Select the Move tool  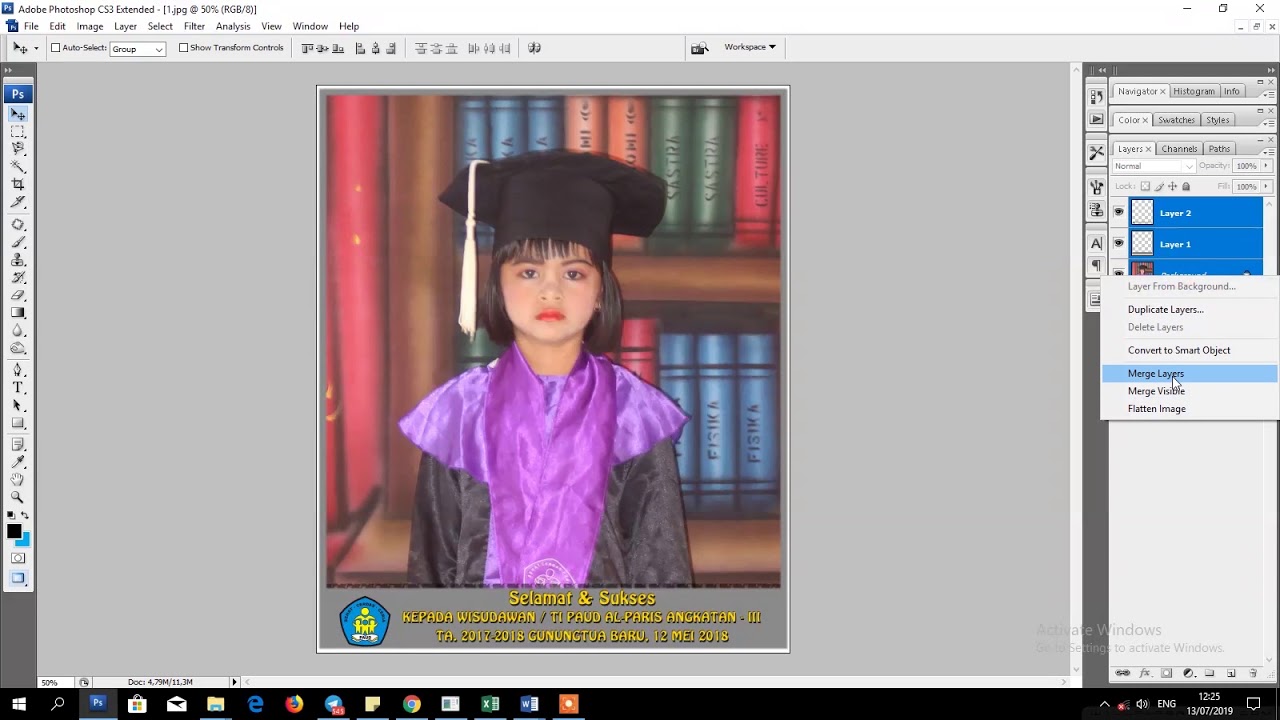[18, 114]
